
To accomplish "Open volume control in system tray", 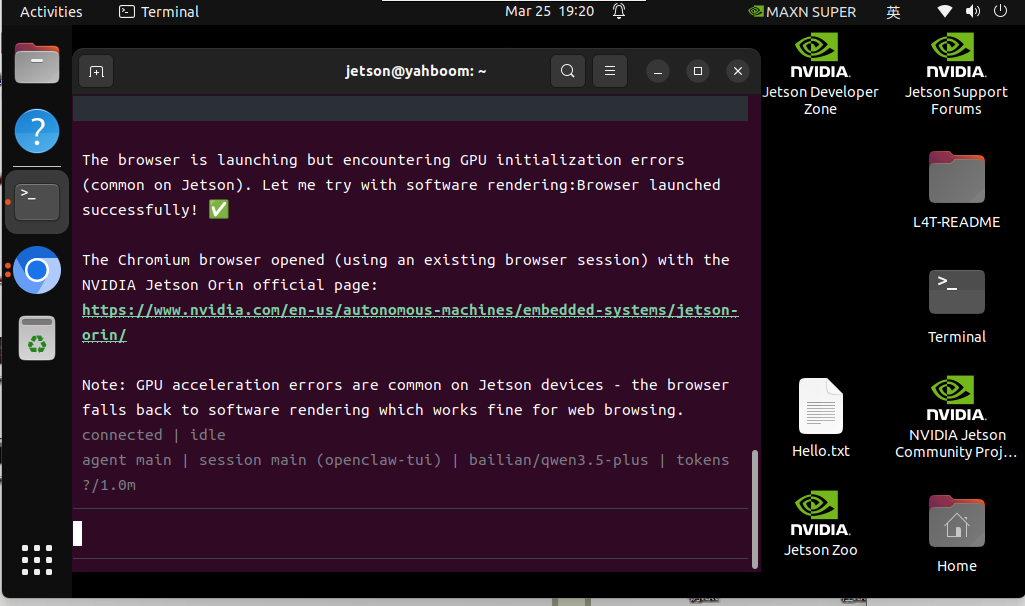I will click(973, 11).
